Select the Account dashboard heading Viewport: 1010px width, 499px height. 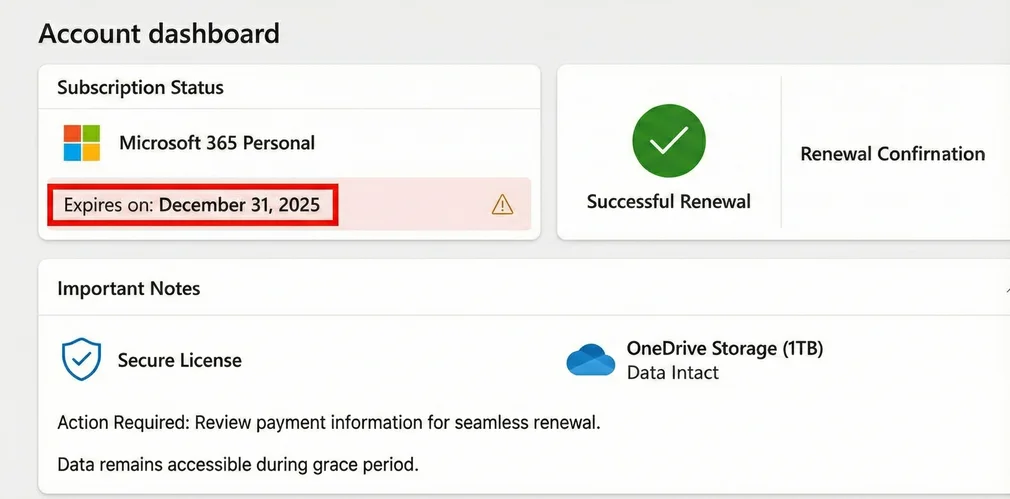[x=159, y=33]
